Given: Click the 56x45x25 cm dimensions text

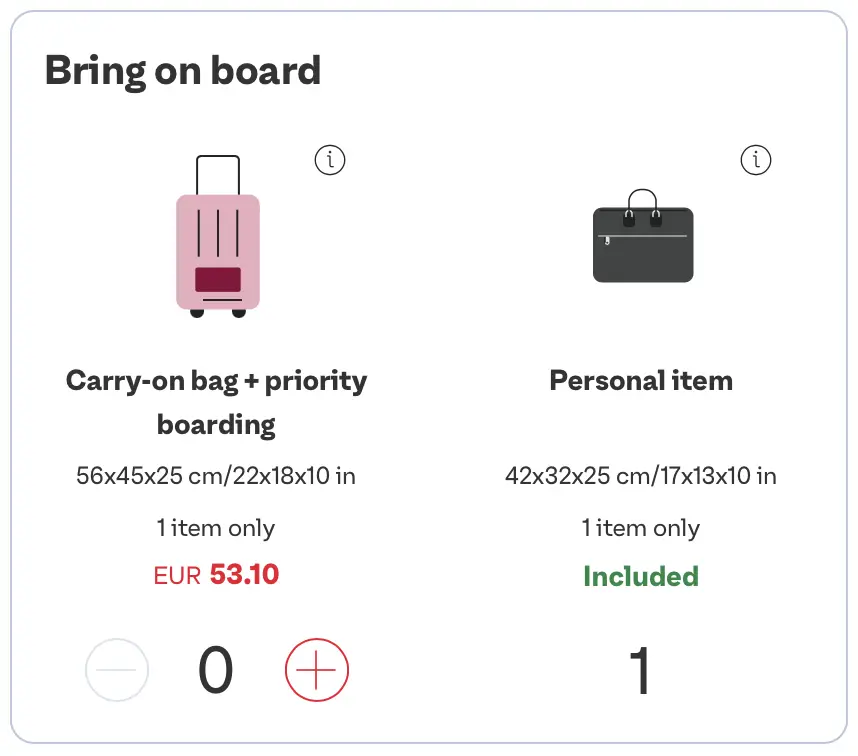Looking at the screenshot, I should (x=216, y=475).
